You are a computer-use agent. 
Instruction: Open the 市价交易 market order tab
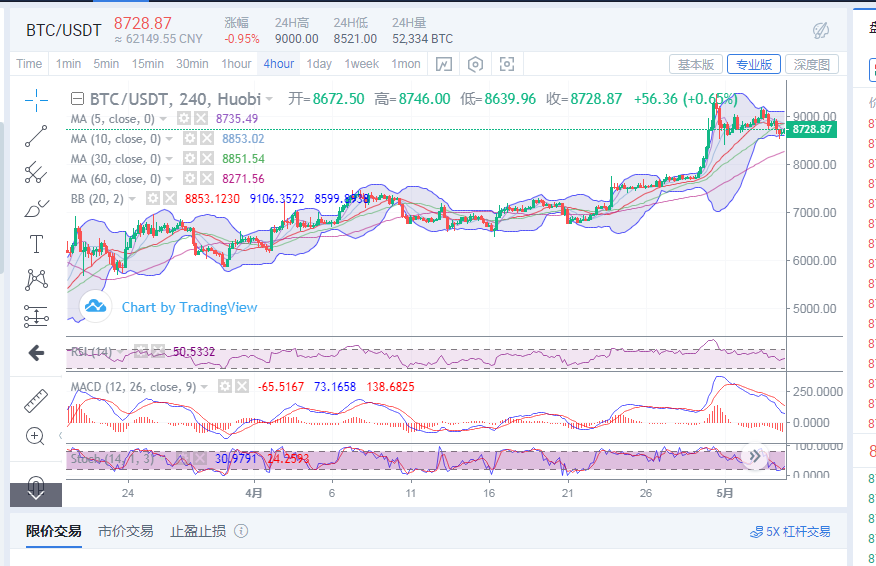coord(126,531)
